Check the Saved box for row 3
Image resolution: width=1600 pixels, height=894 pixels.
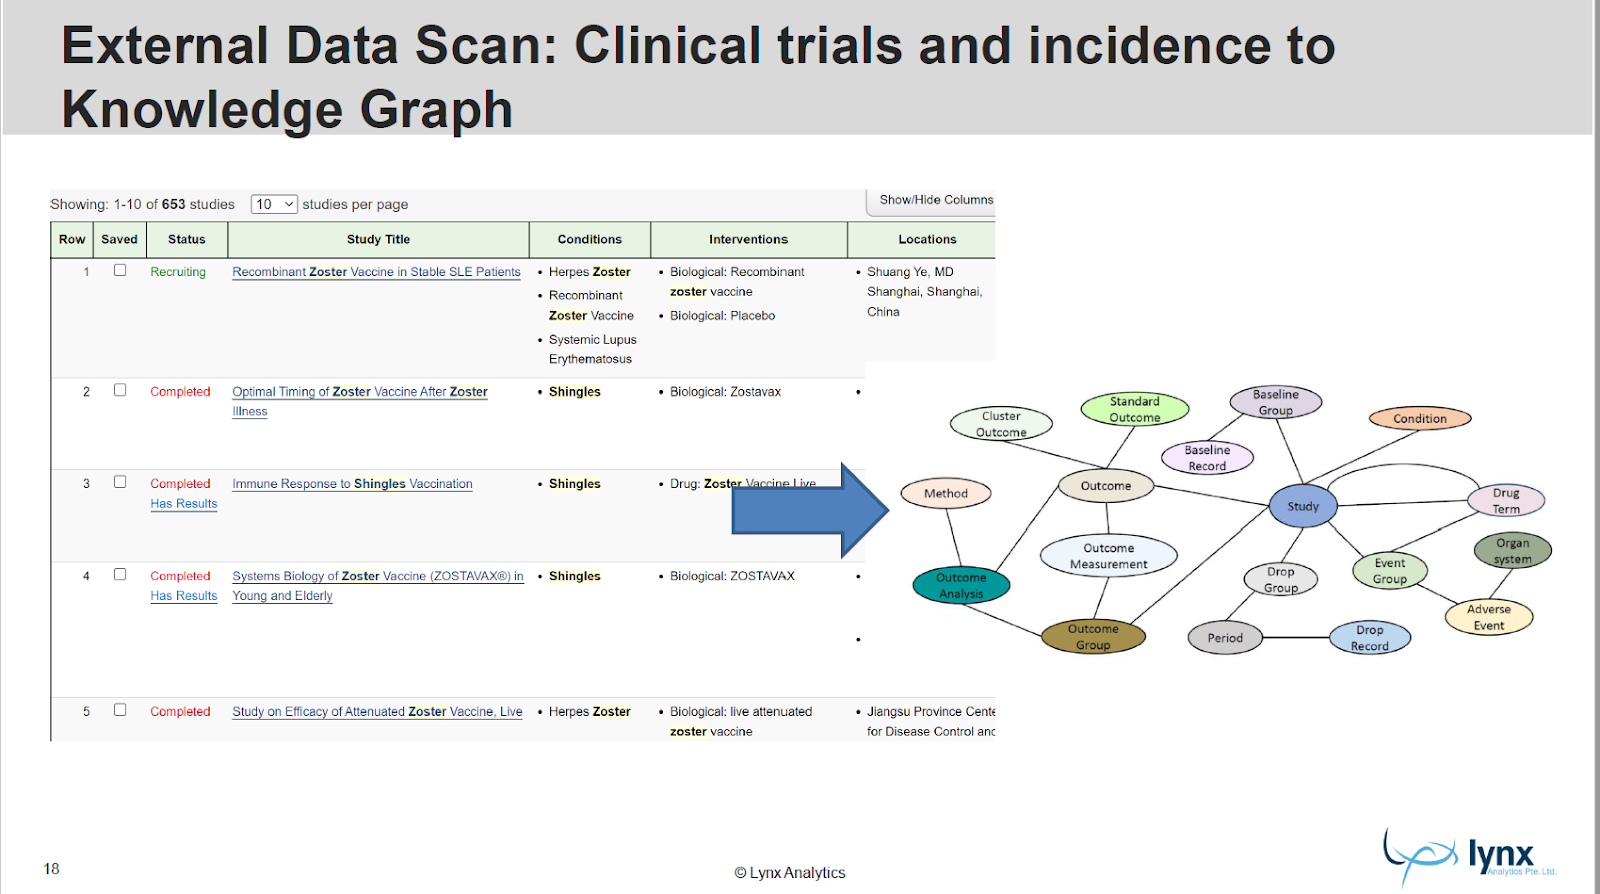coord(120,482)
